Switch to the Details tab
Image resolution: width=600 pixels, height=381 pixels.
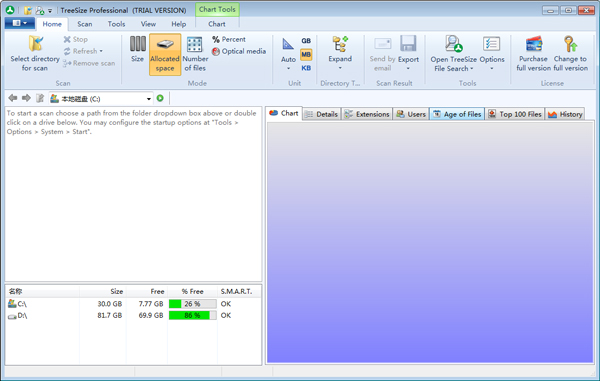pyautogui.click(x=322, y=114)
